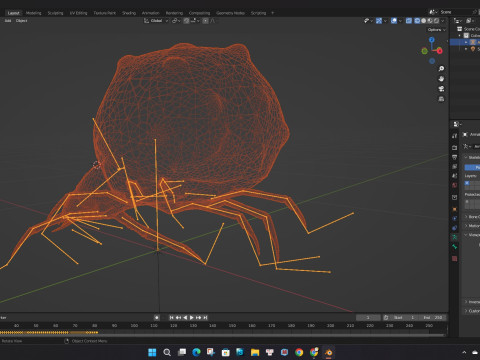The width and height of the screenshot is (480, 360).
Task: Open the World properties tab
Action: click(x=455, y=185)
